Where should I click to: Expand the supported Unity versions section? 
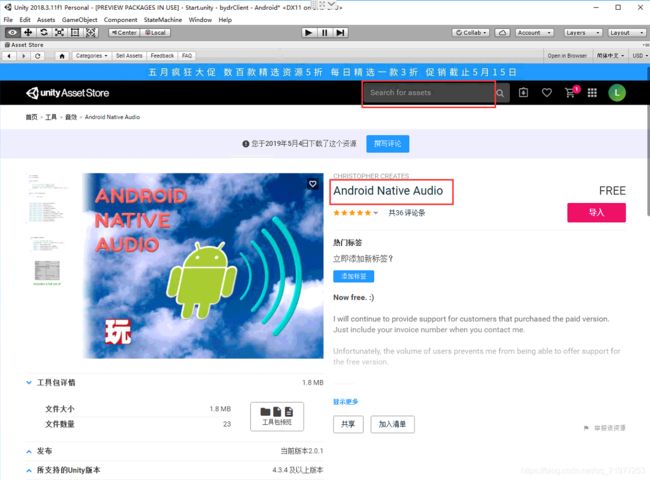coord(29,470)
